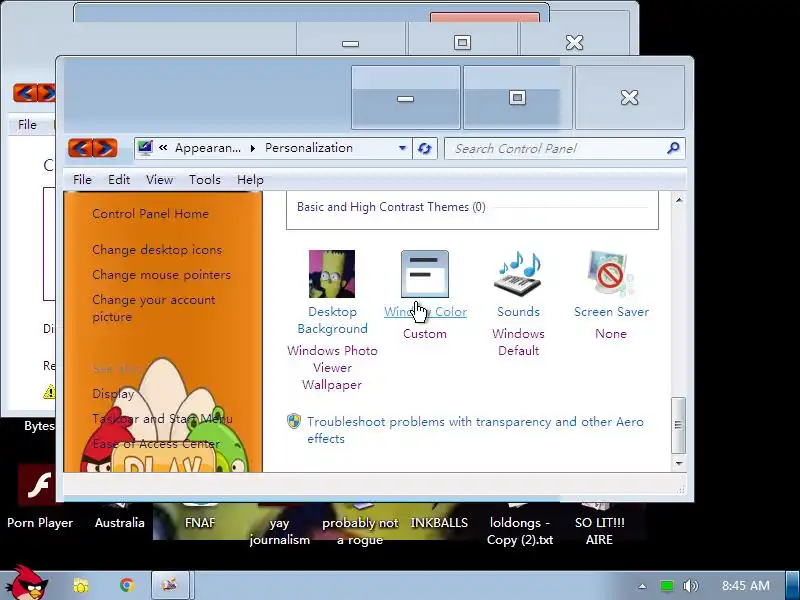This screenshot has width=800, height=600.
Task: Open Taskbar and Start Menu link
Action: (x=162, y=419)
